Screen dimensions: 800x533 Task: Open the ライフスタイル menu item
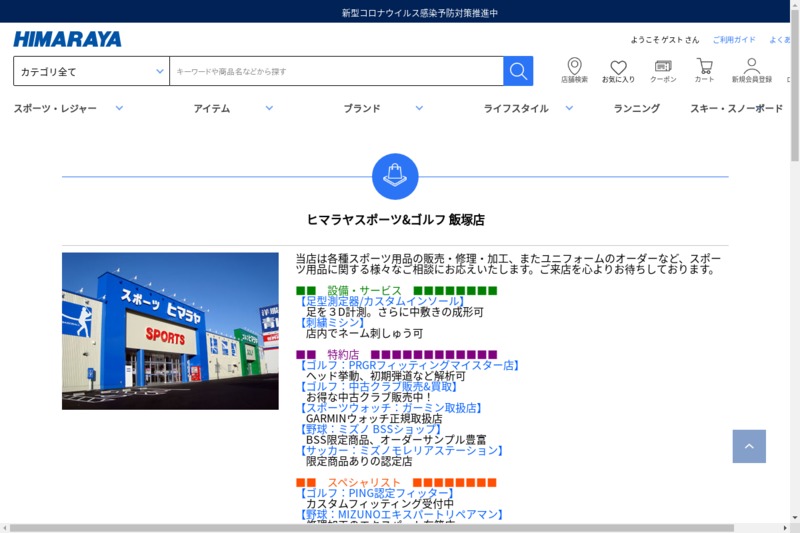pyautogui.click(x=516, y=108)
